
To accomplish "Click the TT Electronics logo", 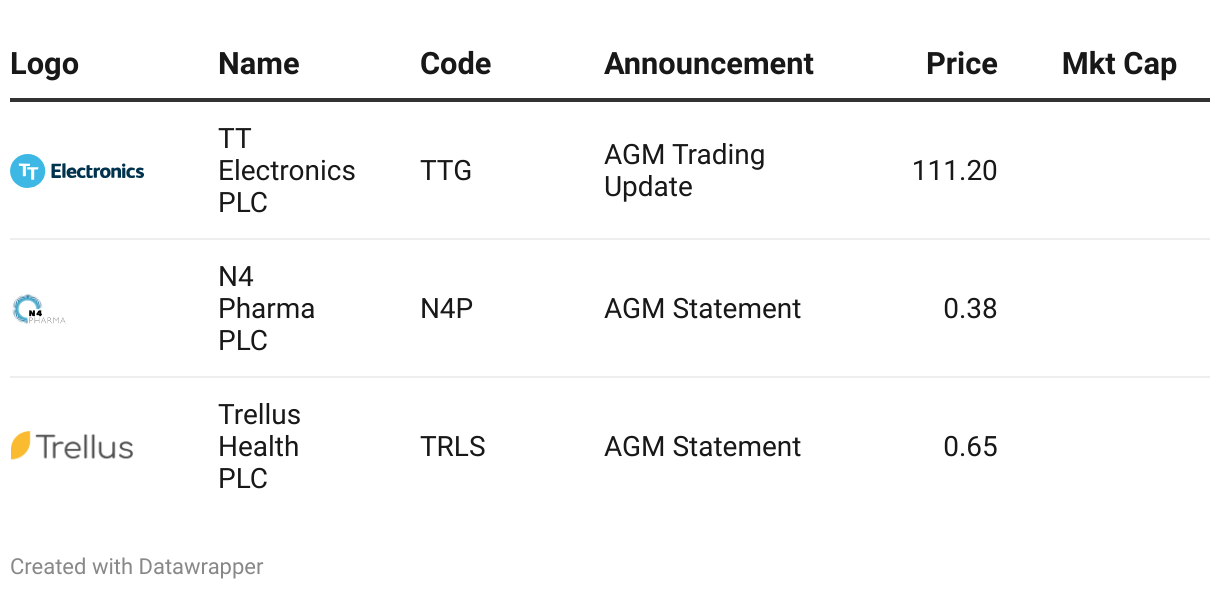I will click(x=77, y=171).
